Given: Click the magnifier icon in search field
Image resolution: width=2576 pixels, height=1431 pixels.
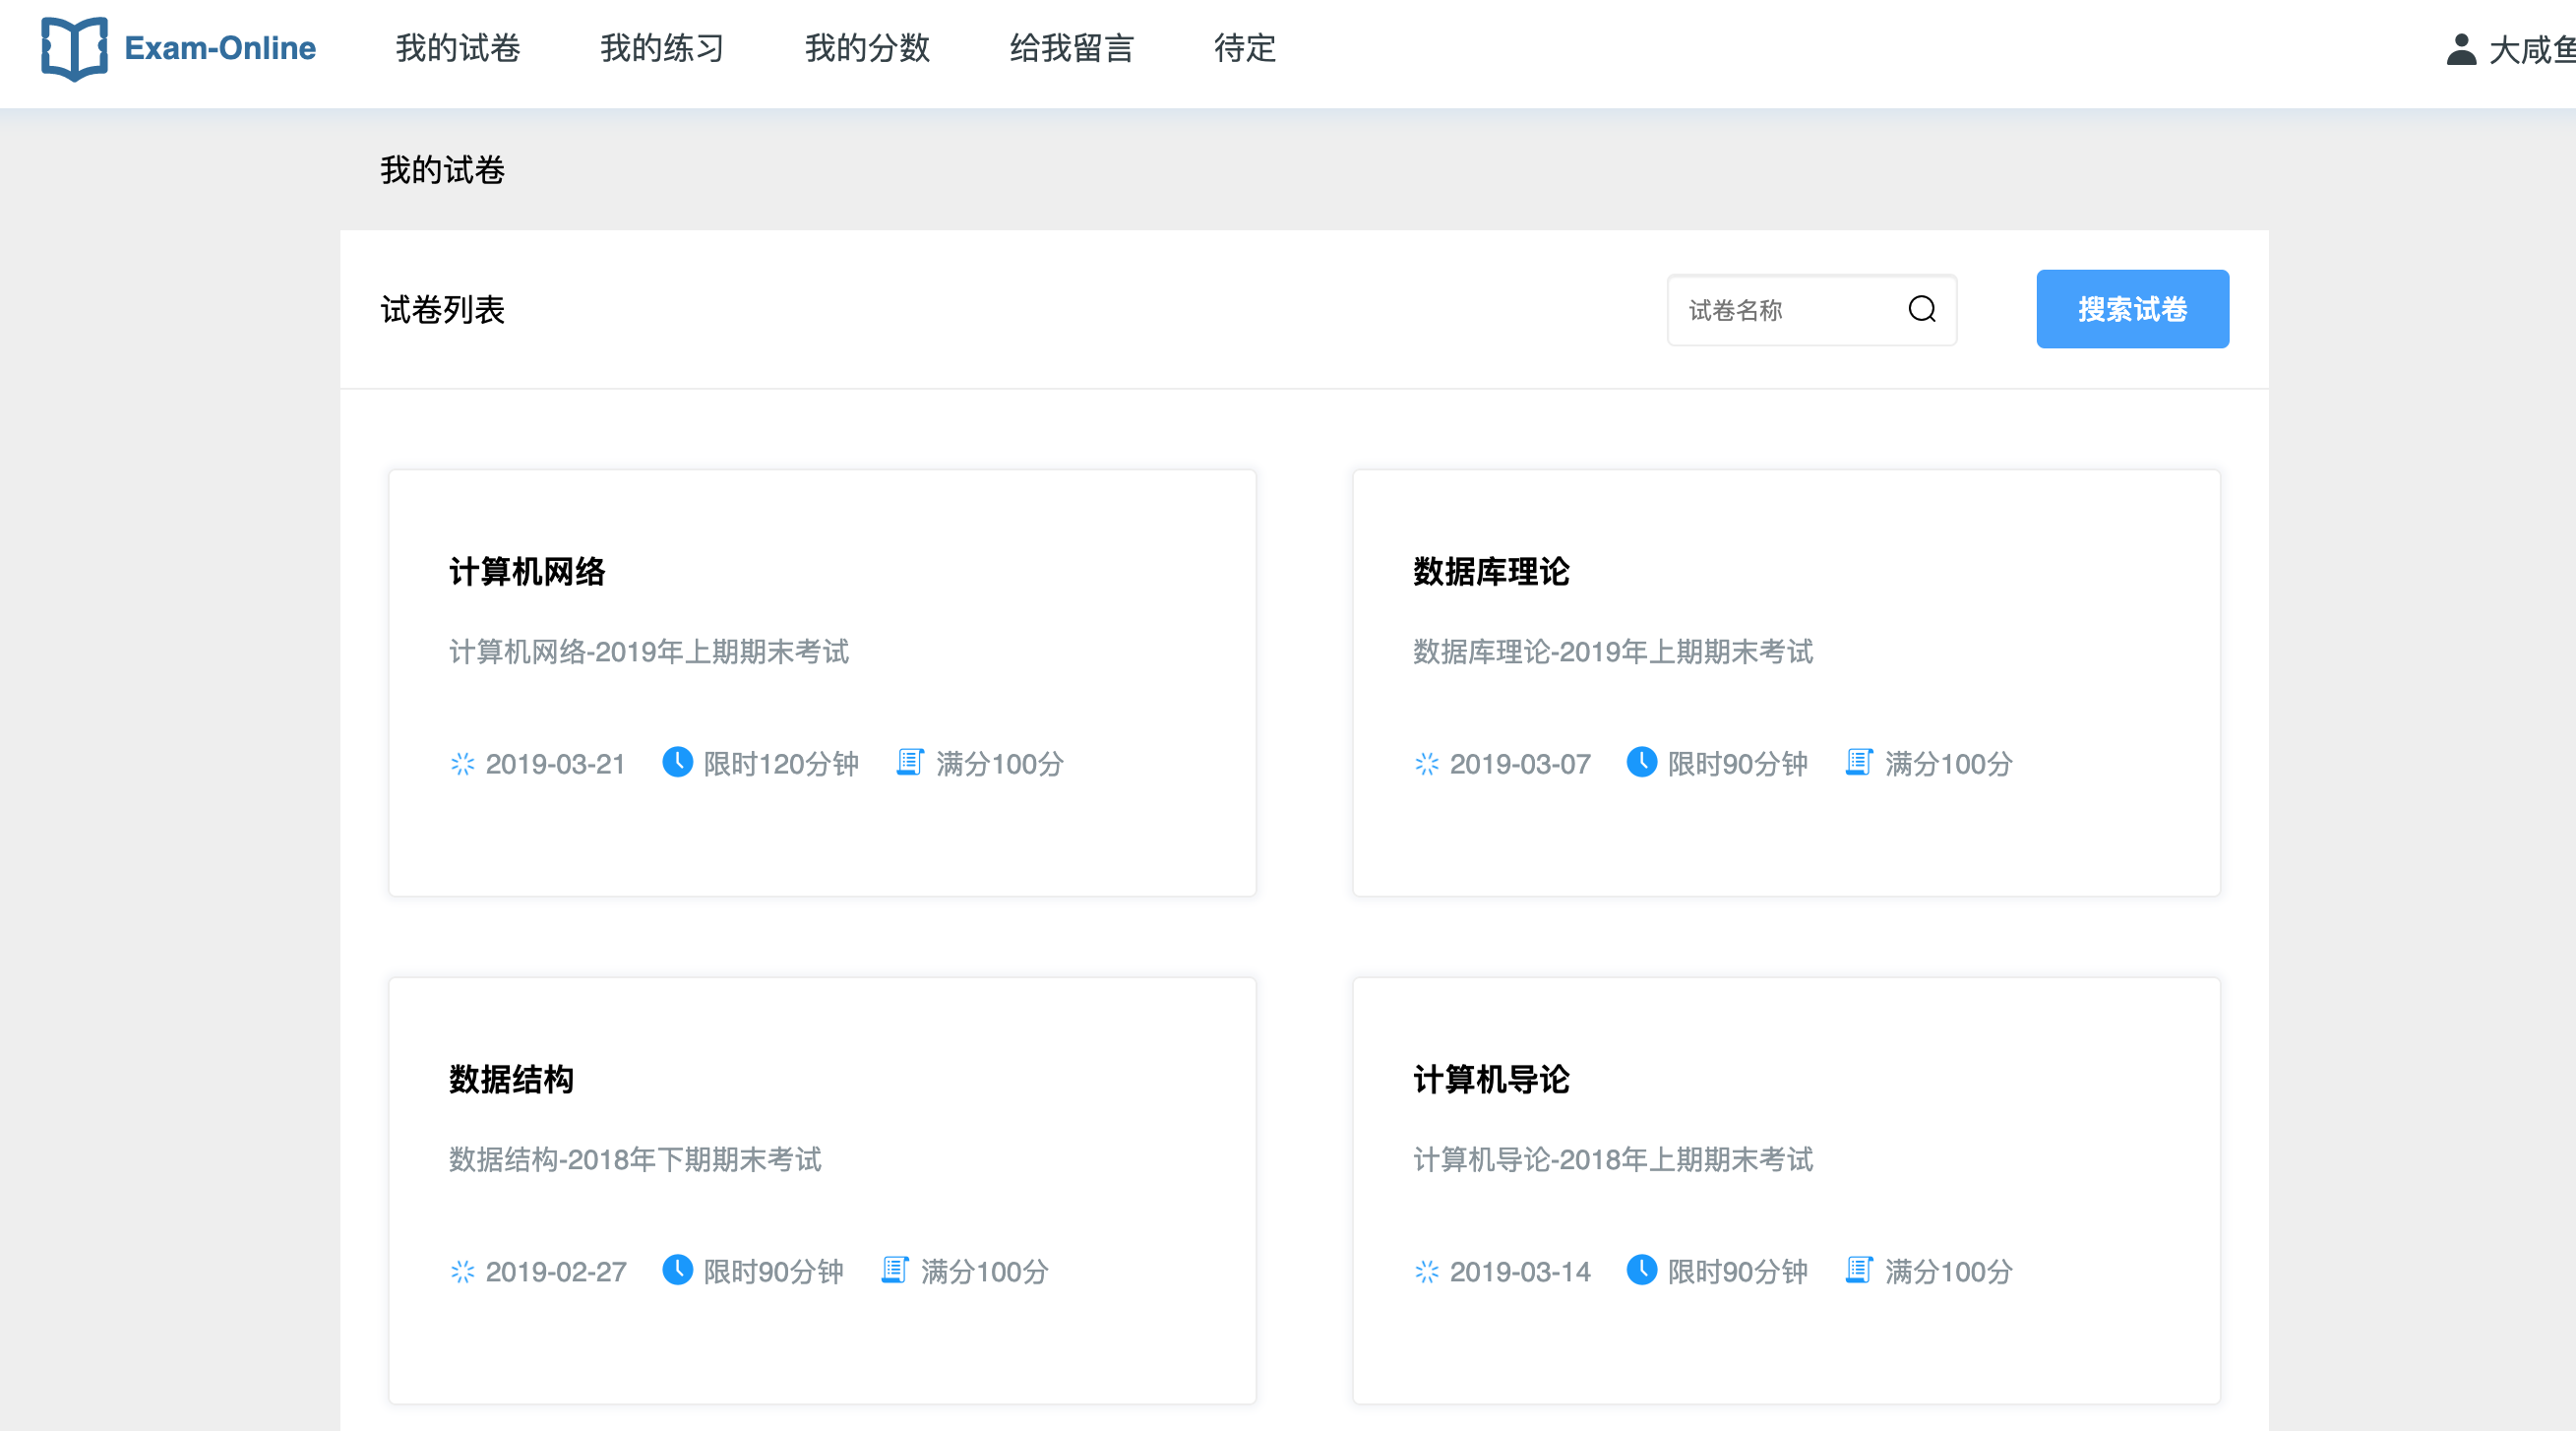Looking at the screenshot, I should pos(1921,309).
